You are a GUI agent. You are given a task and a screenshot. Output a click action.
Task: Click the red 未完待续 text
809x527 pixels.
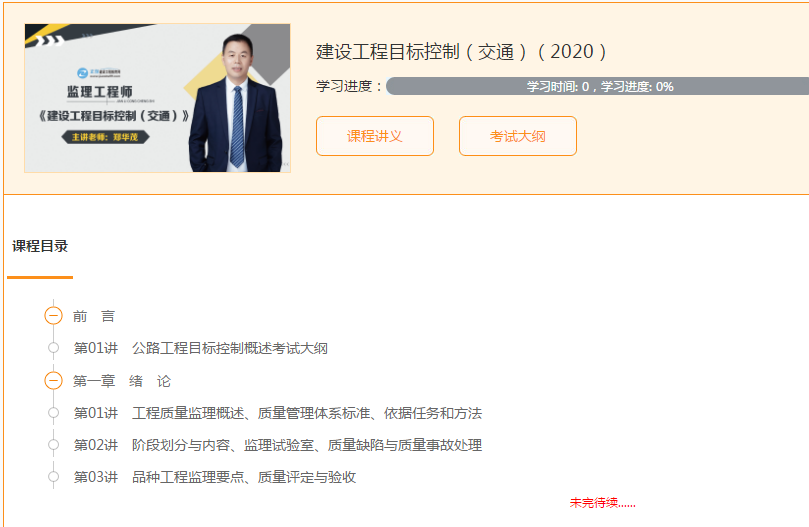(x=602, y=503)
